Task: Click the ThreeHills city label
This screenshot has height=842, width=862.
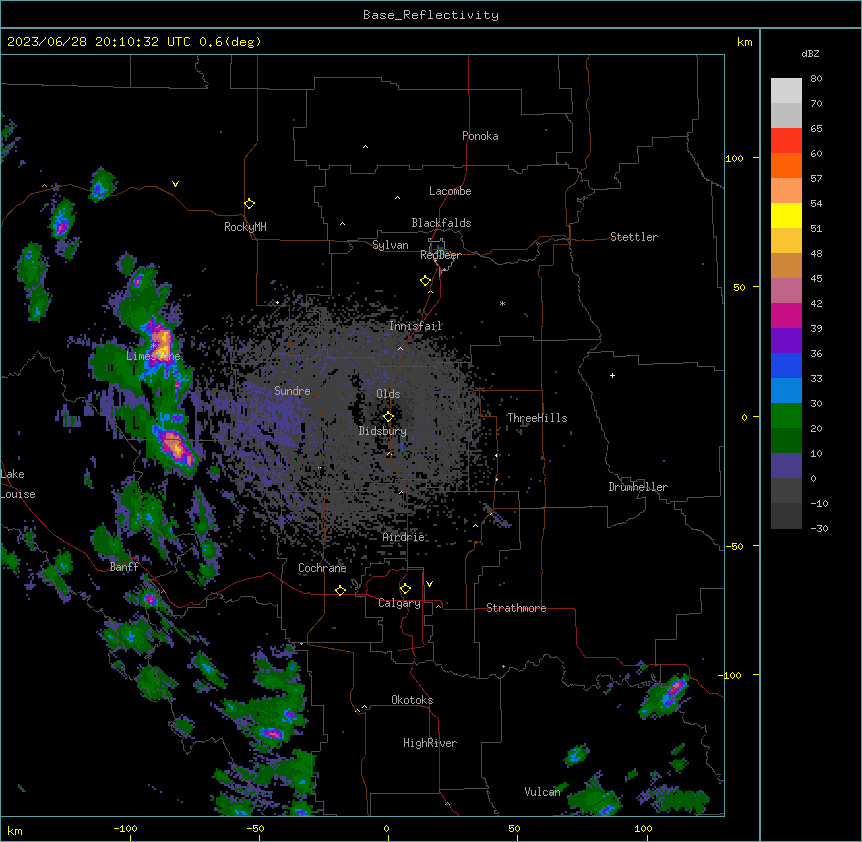Action: tap(537, 418)
